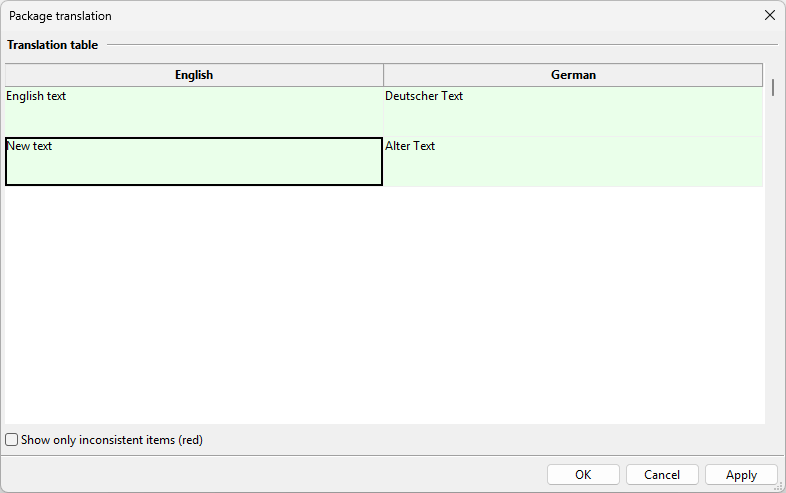Close the Package translation dialog
The height and width of the screenshot is (493, 786).
770,16
